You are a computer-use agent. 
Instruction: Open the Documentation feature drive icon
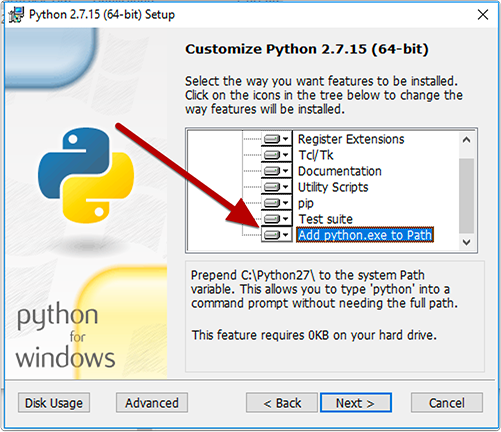pos(276,171)
